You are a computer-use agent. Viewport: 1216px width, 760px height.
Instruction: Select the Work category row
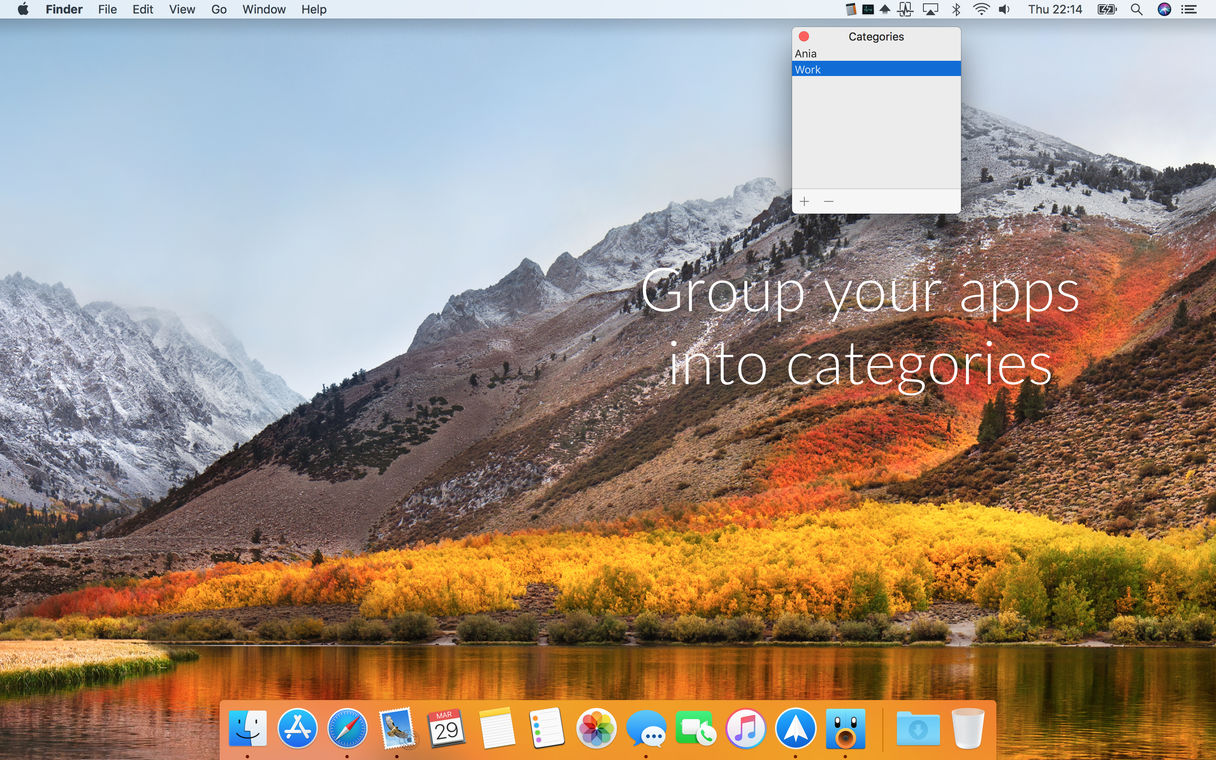point(876,69)
